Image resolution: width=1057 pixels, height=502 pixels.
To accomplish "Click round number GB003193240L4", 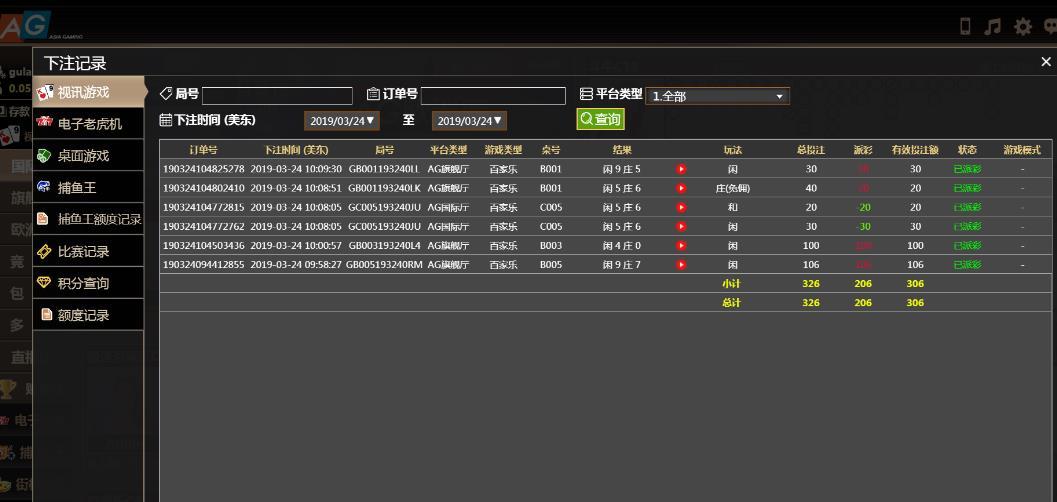I will [x=384, y=246].
